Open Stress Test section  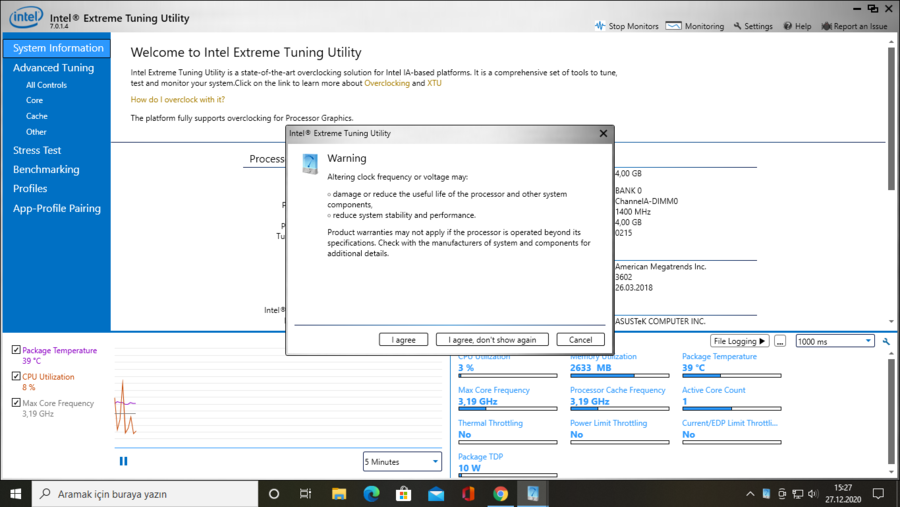[x=37, y=150]
